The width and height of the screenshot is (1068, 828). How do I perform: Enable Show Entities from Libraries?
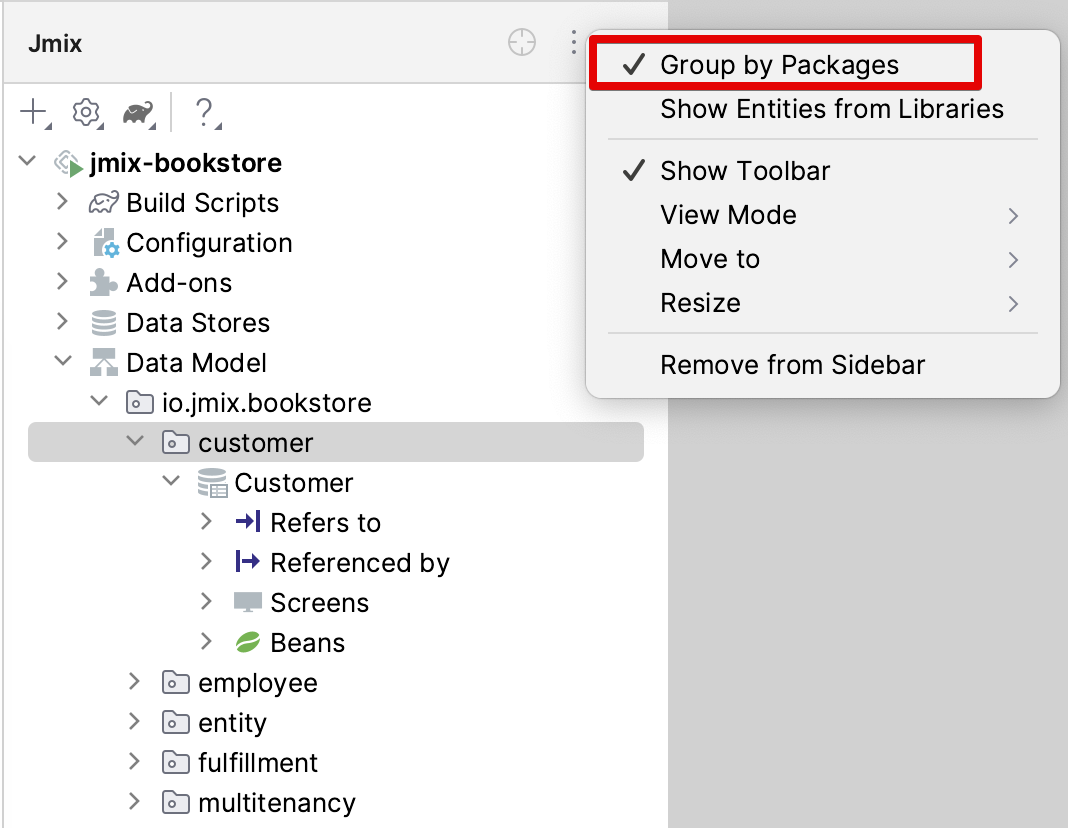[823, 109]
